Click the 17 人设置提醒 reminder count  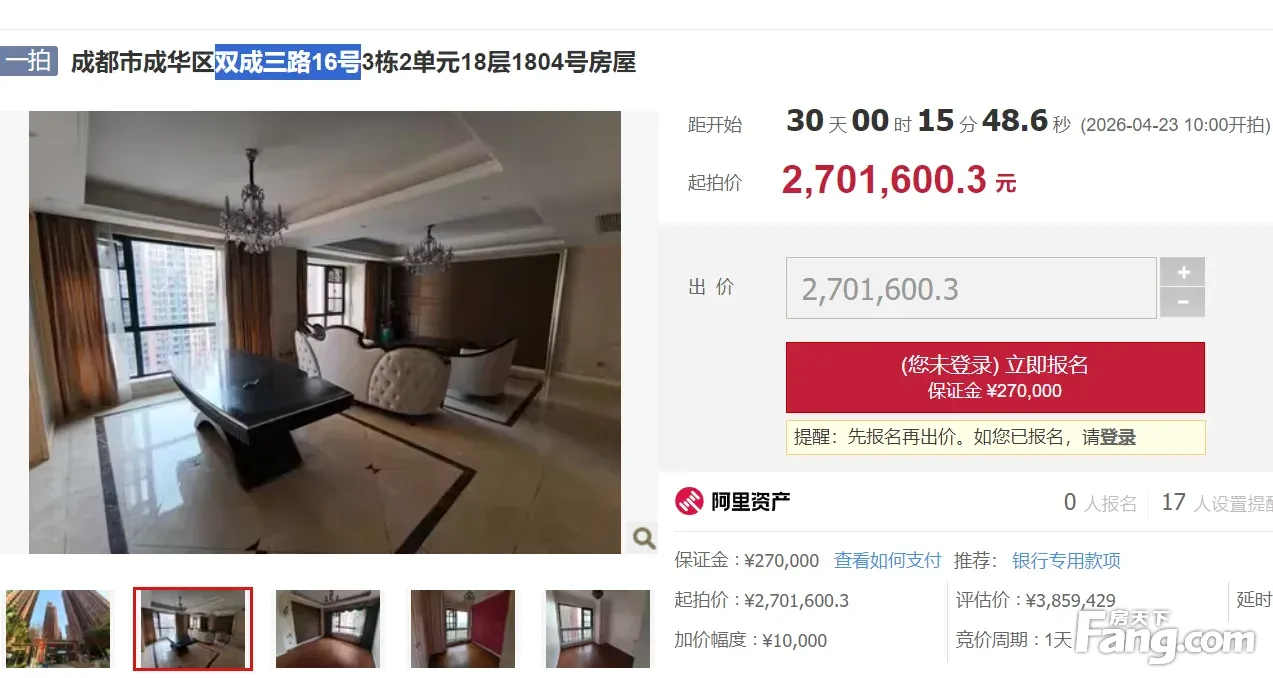click(1216, 503)
